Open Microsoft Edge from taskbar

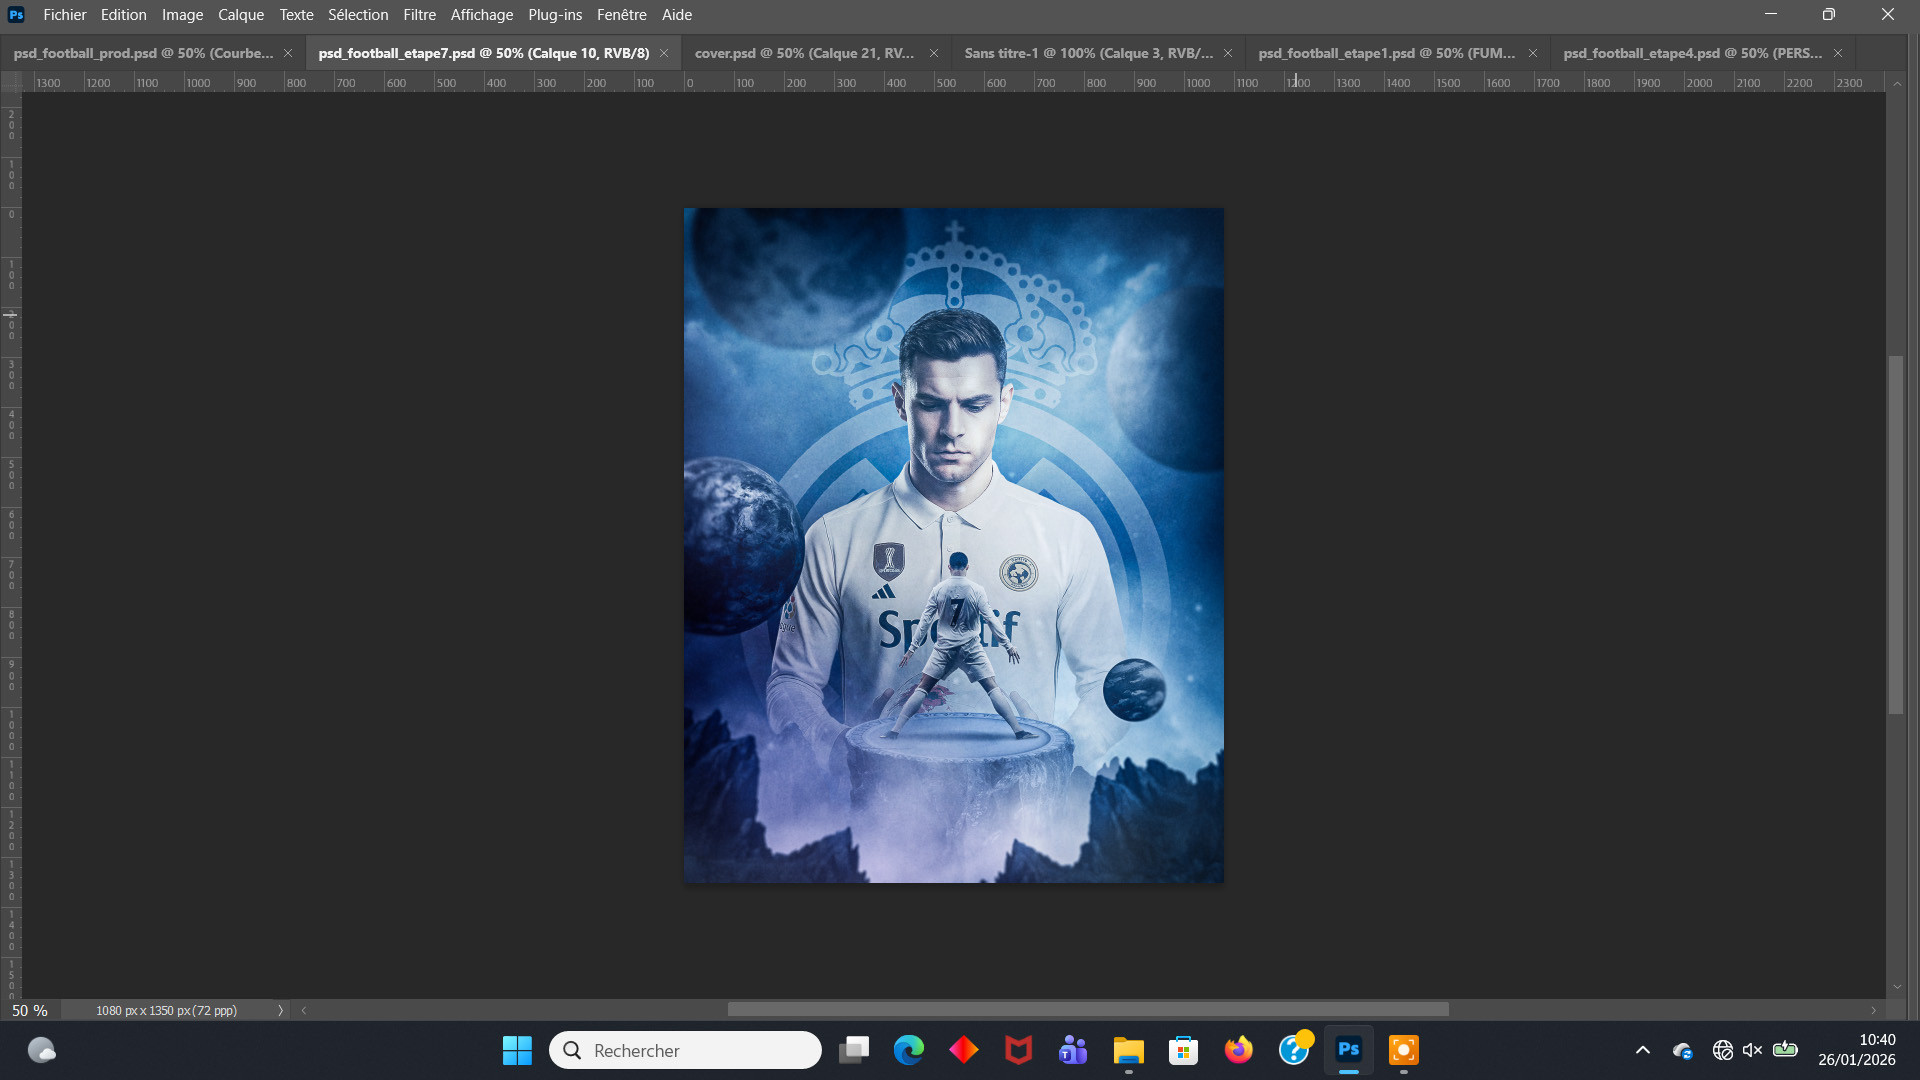909,1050
